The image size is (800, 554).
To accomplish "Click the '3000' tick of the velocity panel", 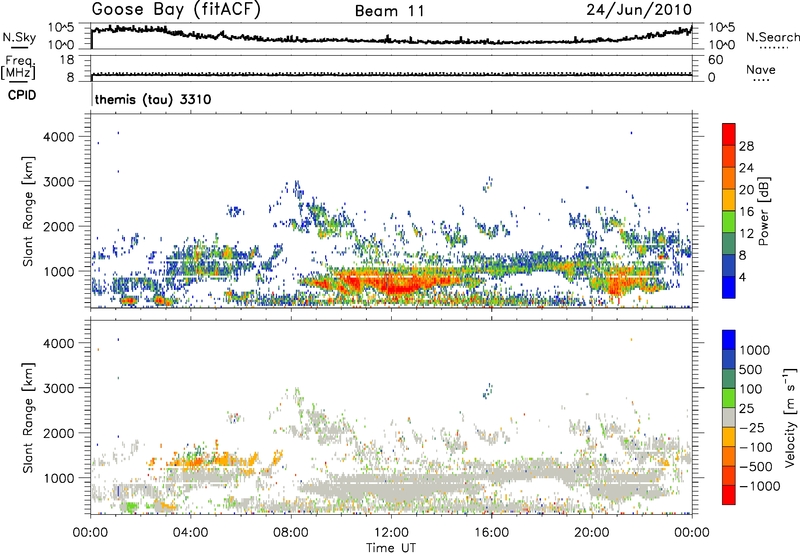I will [x=58, y=388].
